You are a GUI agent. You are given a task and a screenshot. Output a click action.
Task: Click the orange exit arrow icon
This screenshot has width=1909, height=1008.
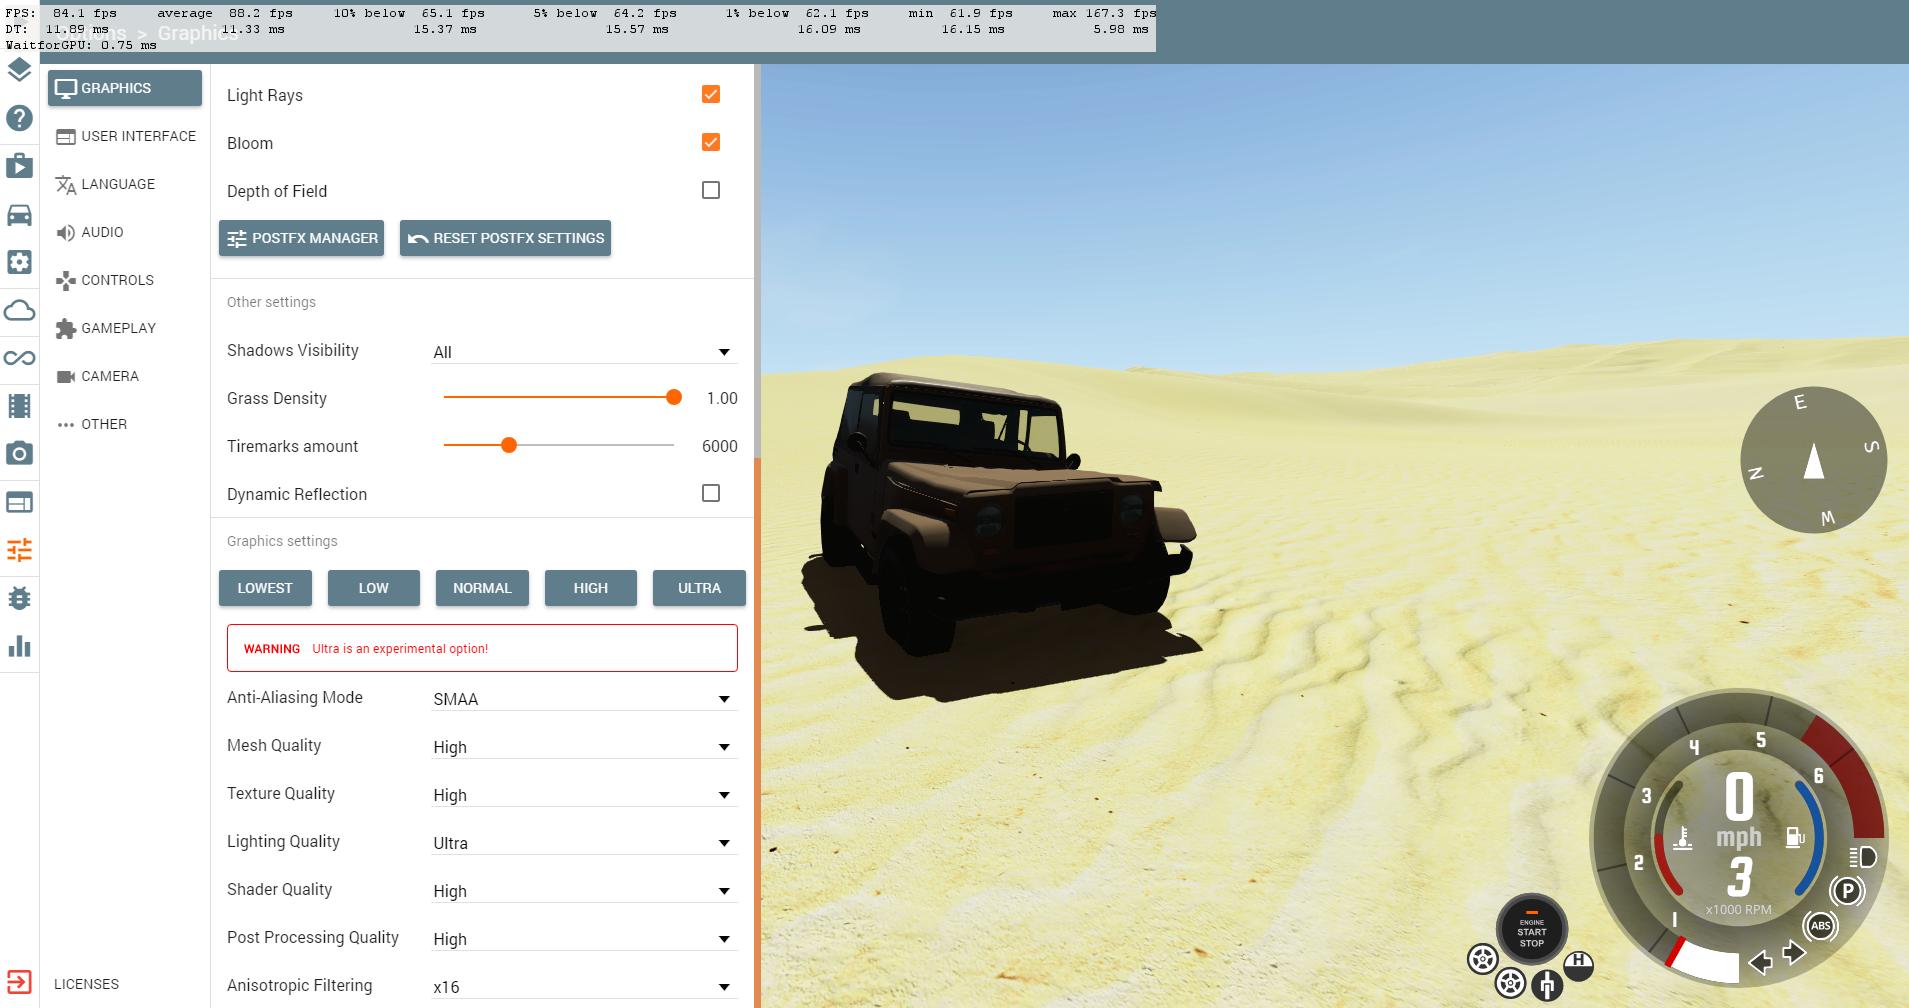(19, 982)
